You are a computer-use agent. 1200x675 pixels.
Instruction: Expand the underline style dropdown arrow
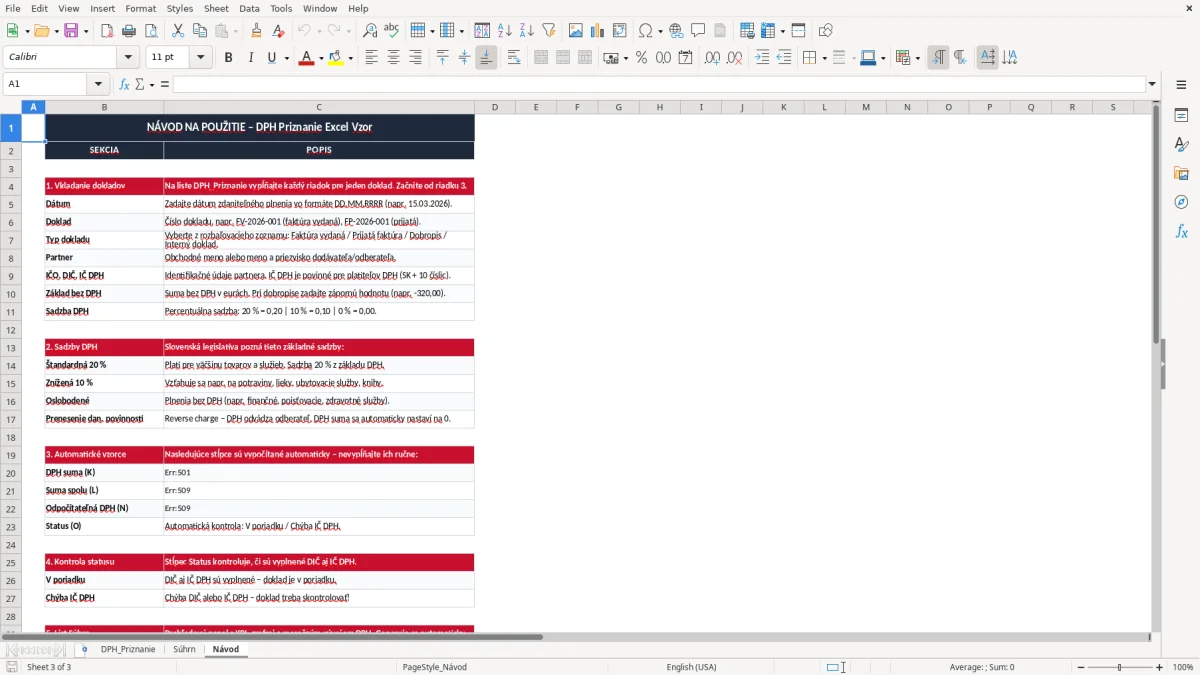[287, 58]
